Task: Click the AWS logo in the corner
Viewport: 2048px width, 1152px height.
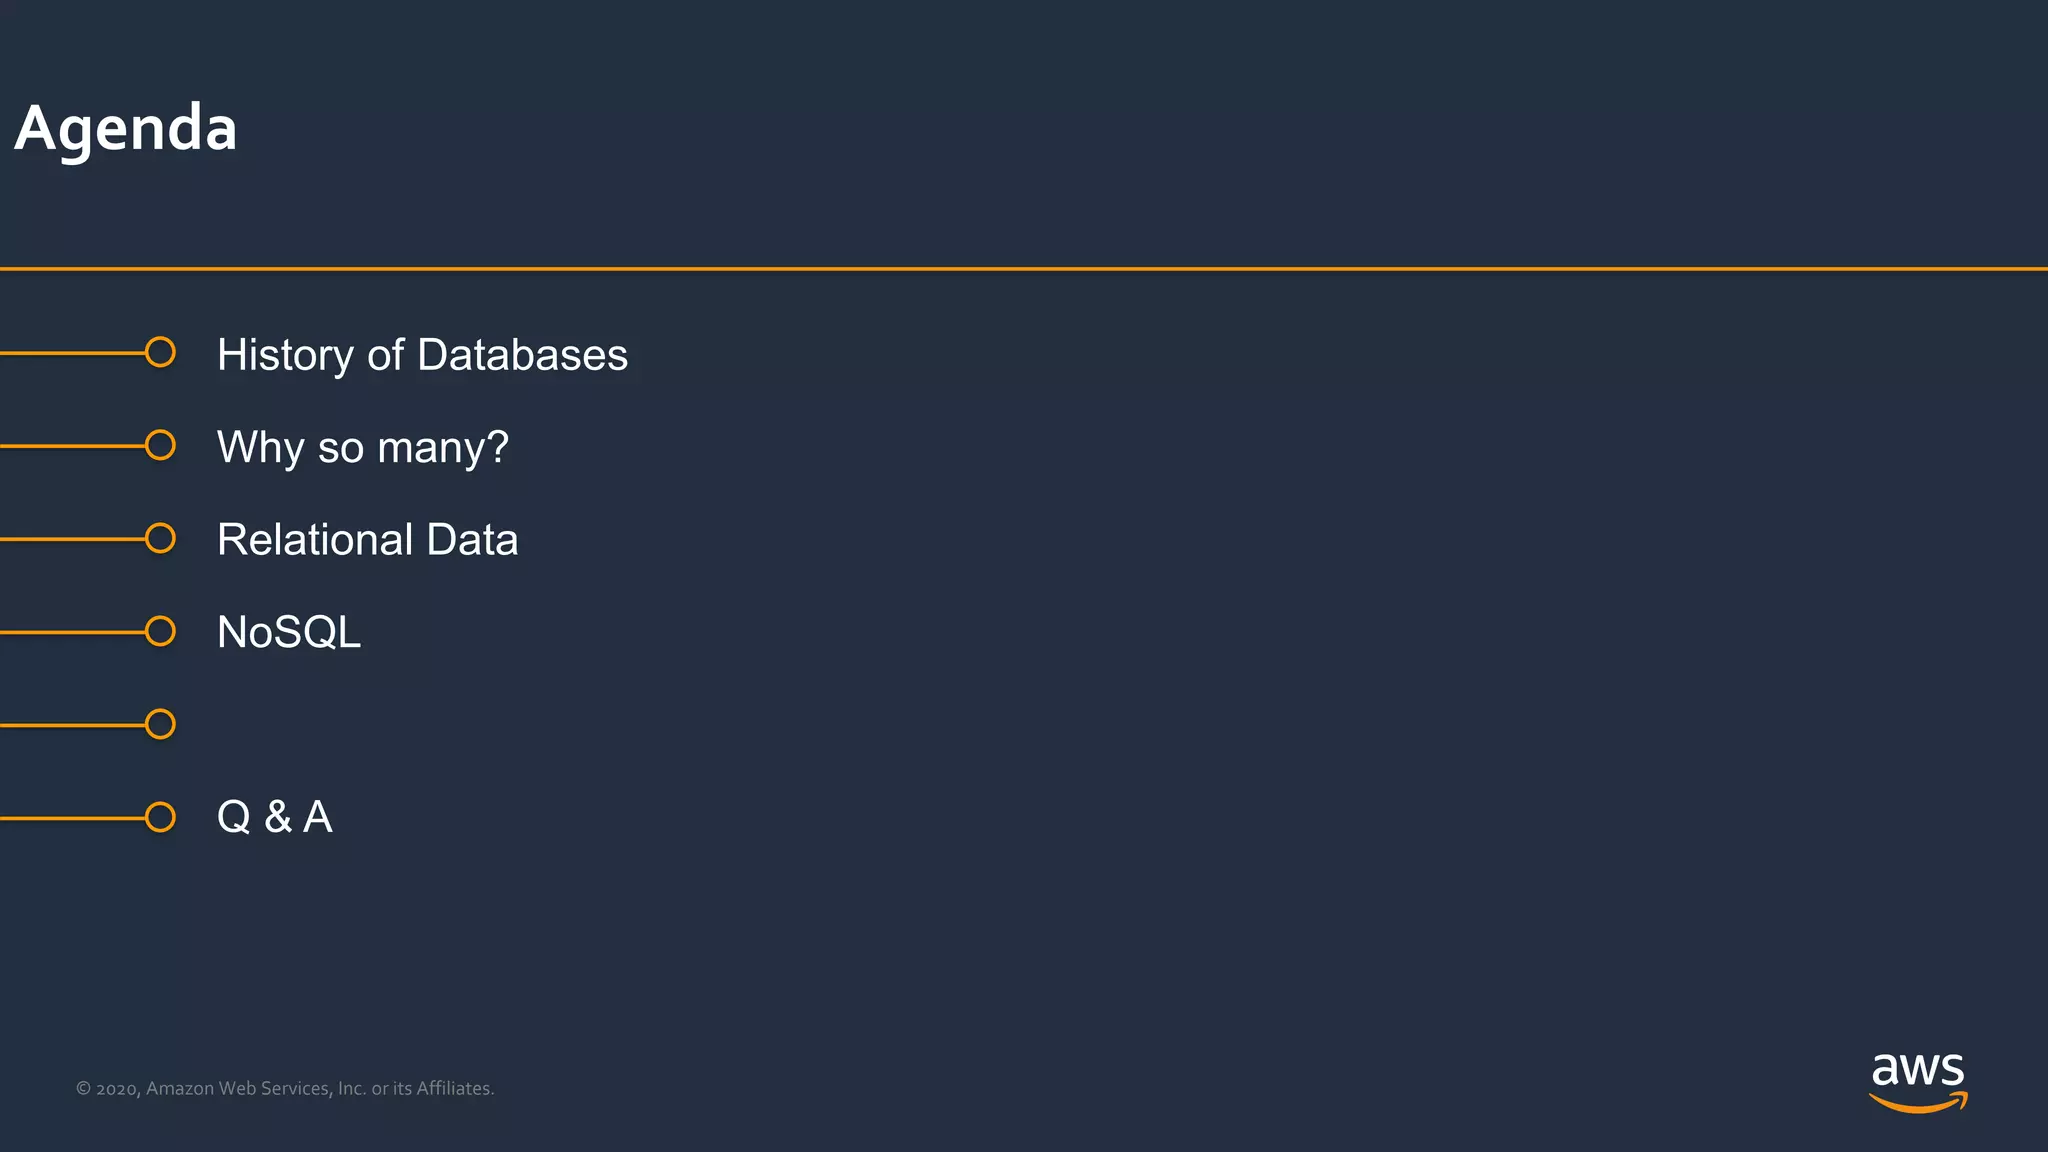Action: coord(1917,1080)
